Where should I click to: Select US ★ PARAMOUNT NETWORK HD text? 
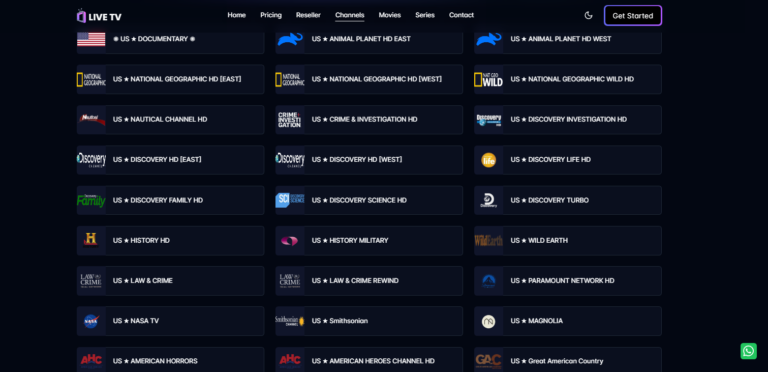click(562, 280)
